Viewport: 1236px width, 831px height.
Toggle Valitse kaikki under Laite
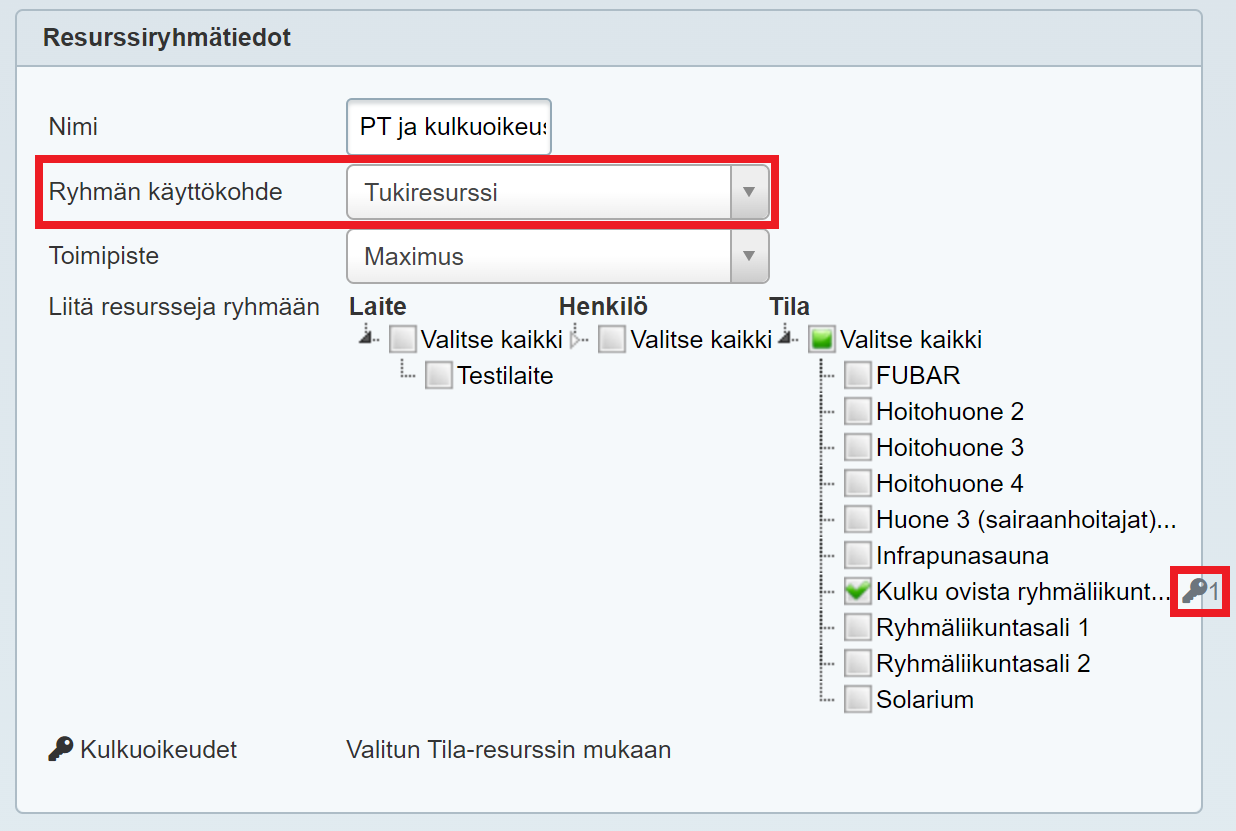click(402, 340)
